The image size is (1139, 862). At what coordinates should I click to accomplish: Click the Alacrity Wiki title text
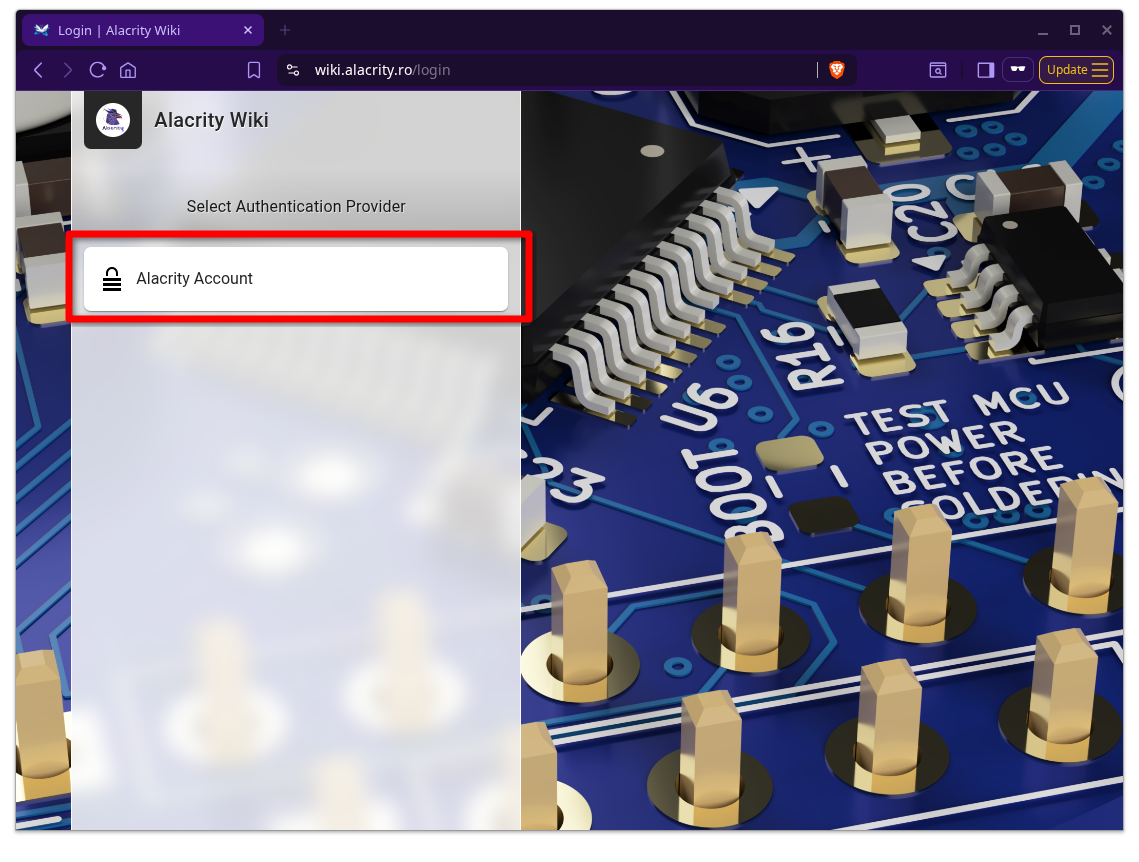211,120
